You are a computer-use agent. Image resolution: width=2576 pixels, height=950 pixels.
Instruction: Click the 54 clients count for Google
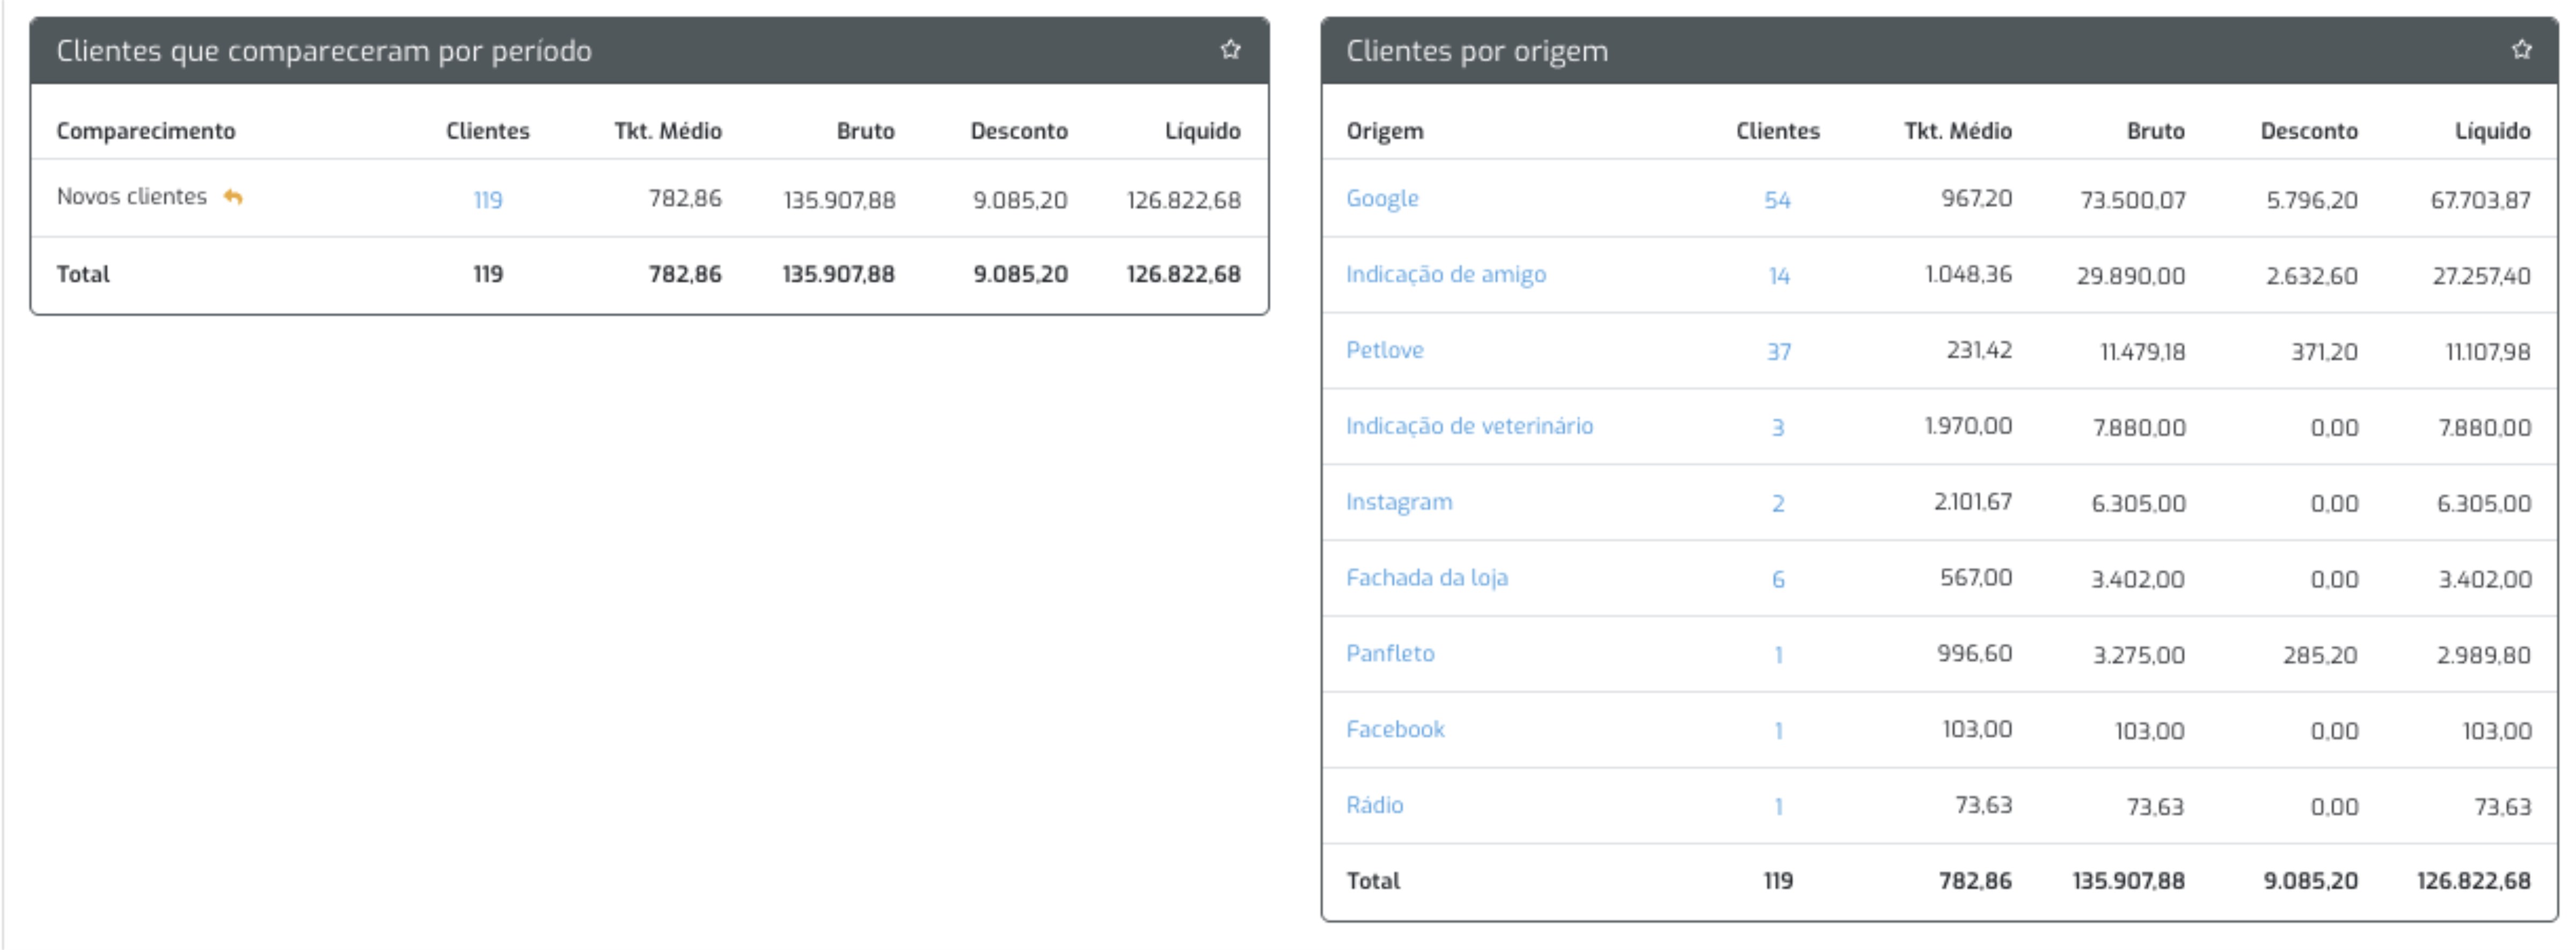1777,200
